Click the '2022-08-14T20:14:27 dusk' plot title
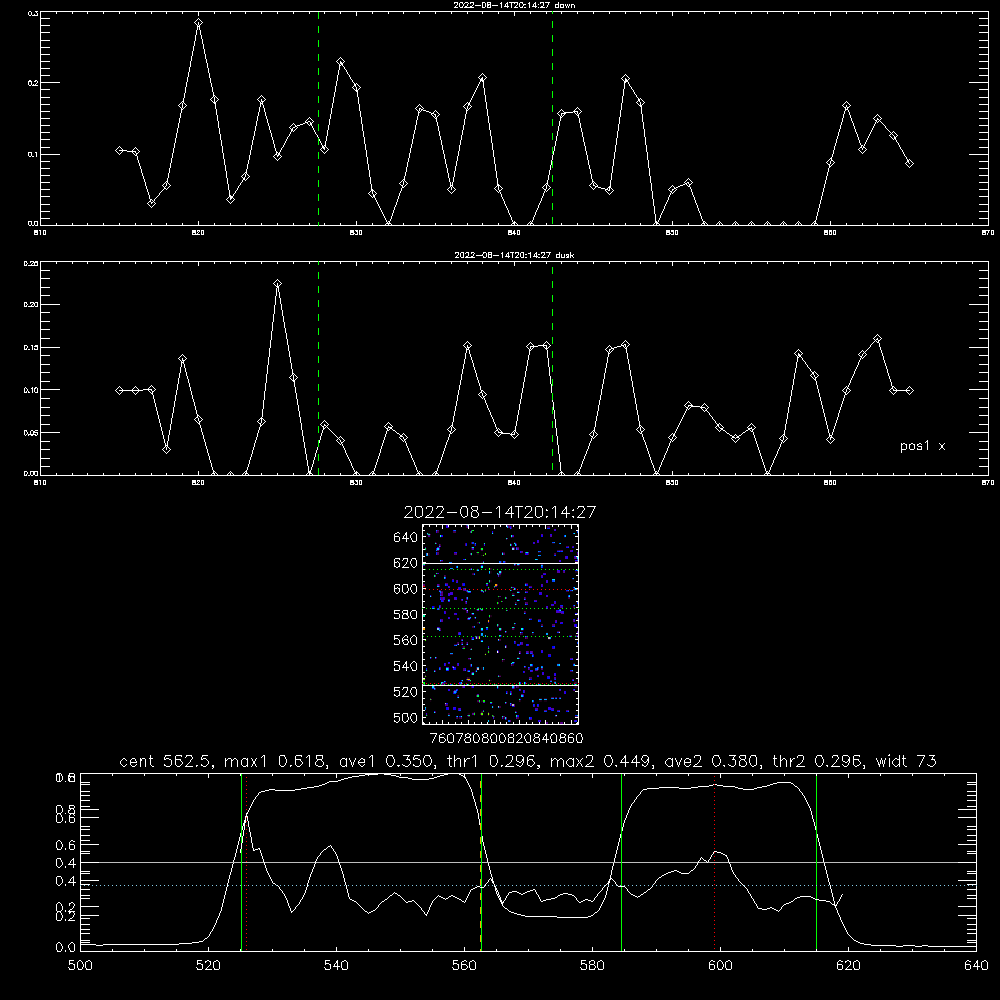1000x1000 pixels. pyautogui.click(x=514, y=254)
